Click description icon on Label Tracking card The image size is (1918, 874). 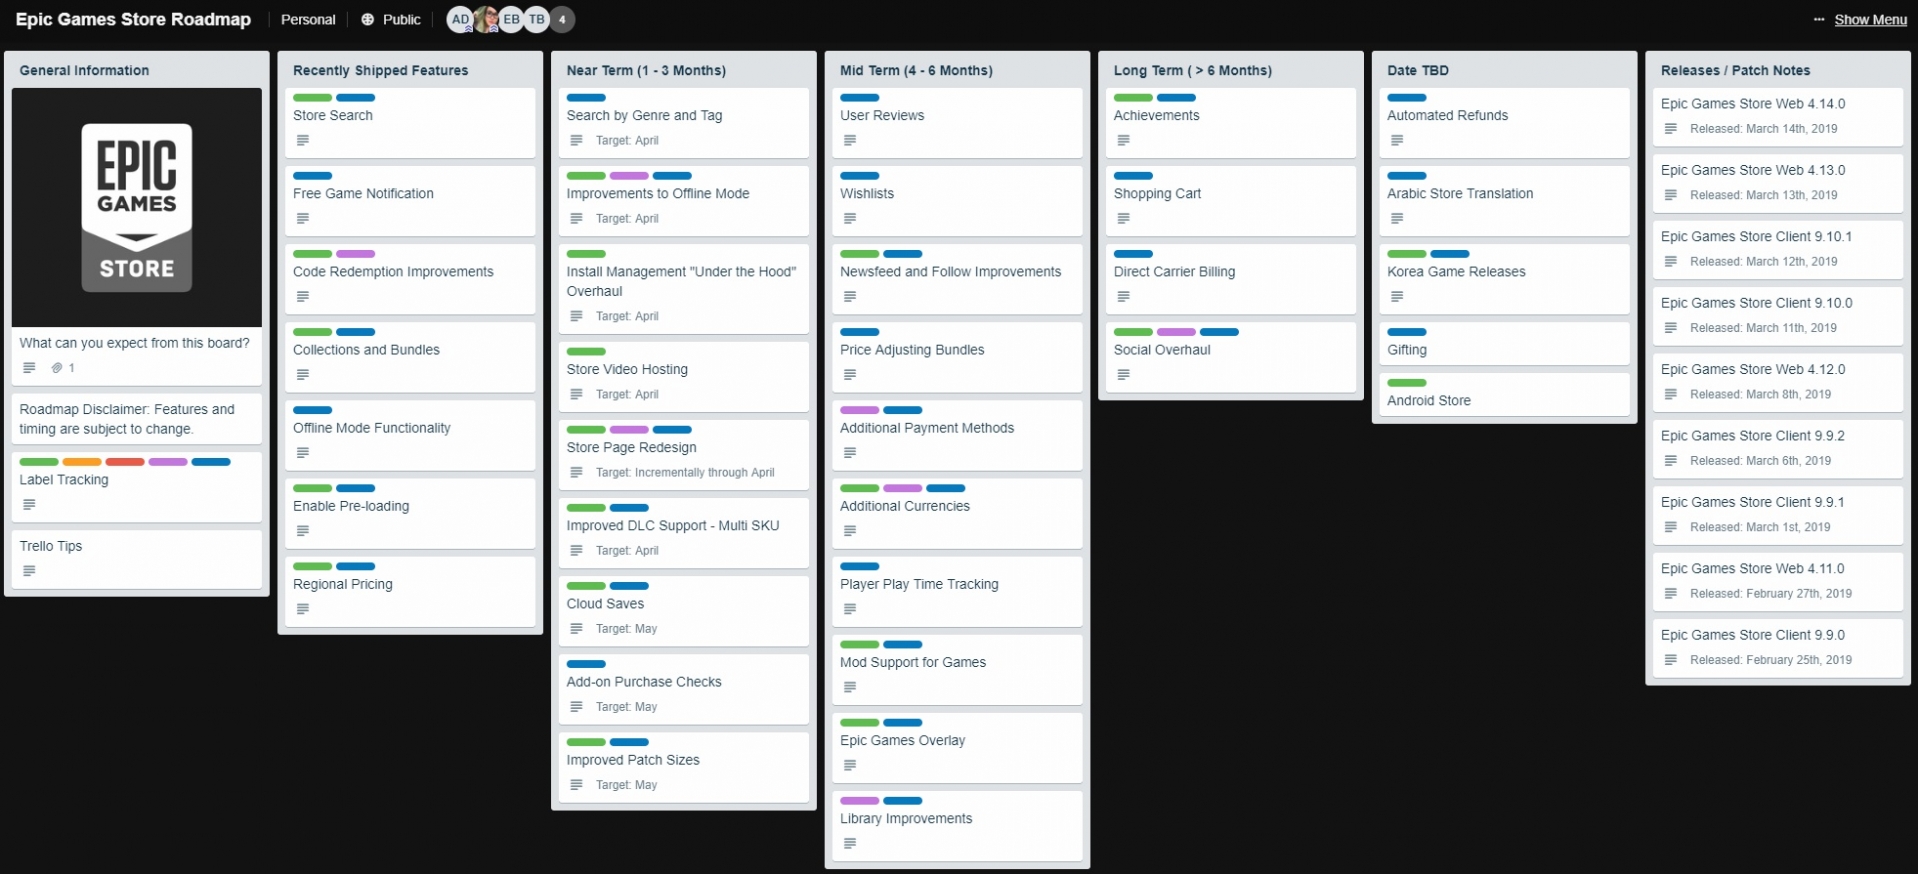29,504
